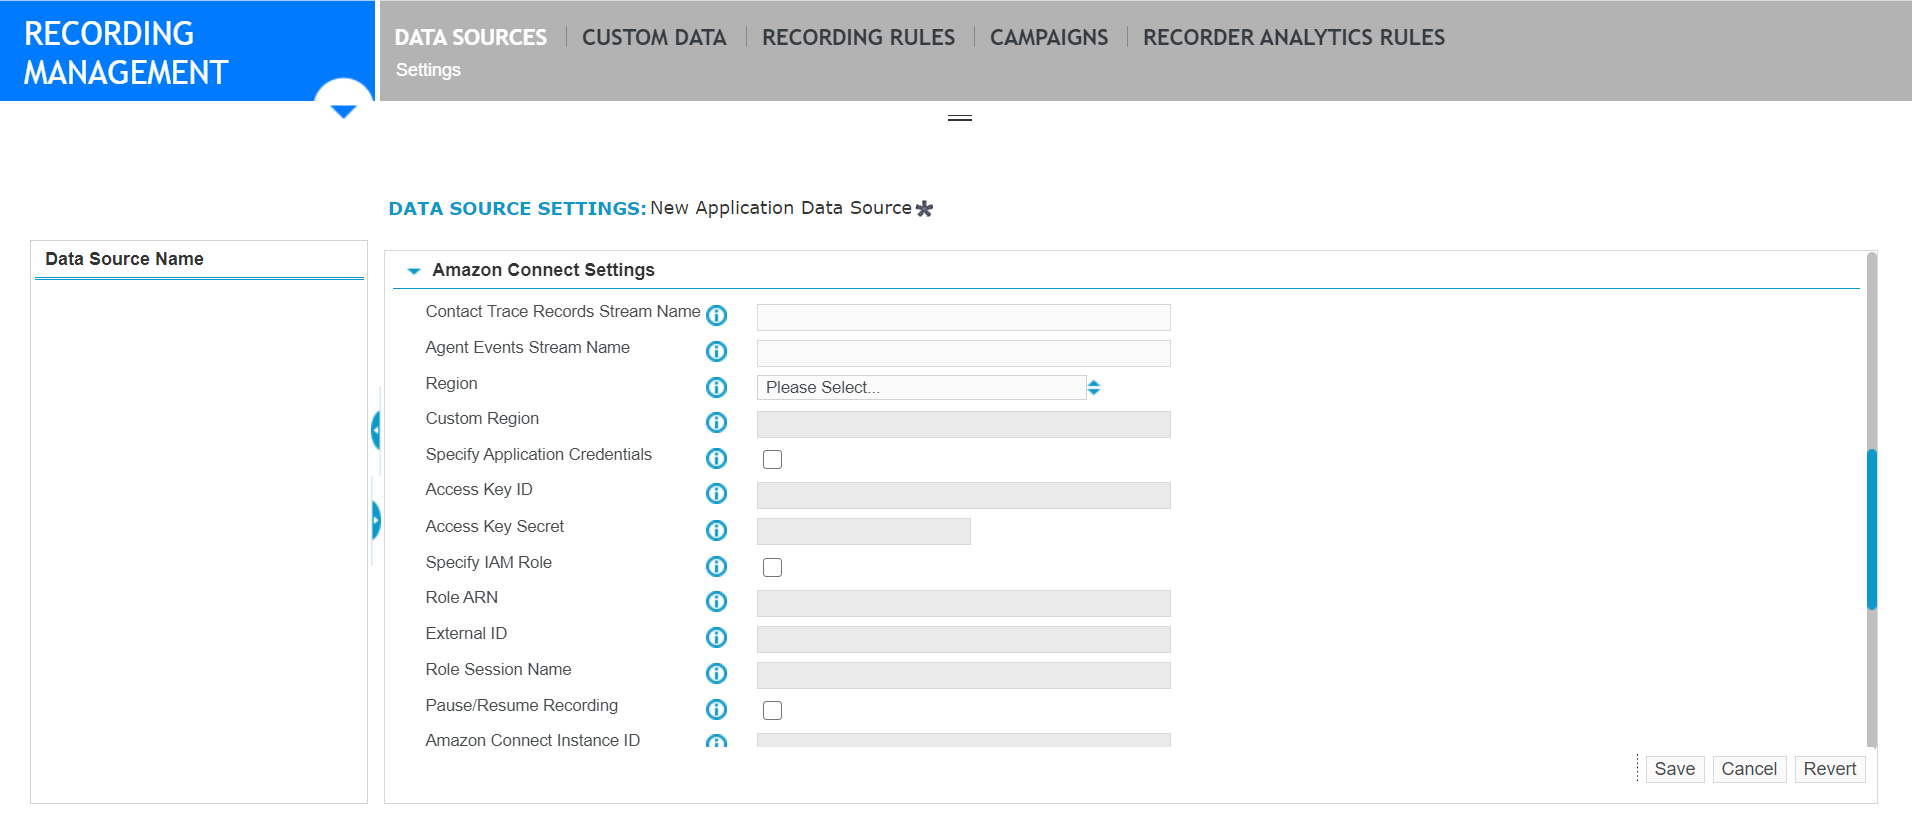The image size is (1912, 817).
Task: Click the Save button
Action: point(1674,769)
